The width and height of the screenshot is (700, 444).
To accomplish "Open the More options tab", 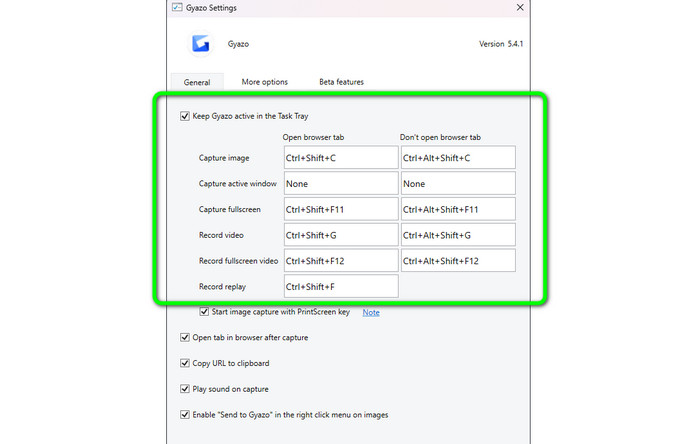I will (x=265, y=82).
